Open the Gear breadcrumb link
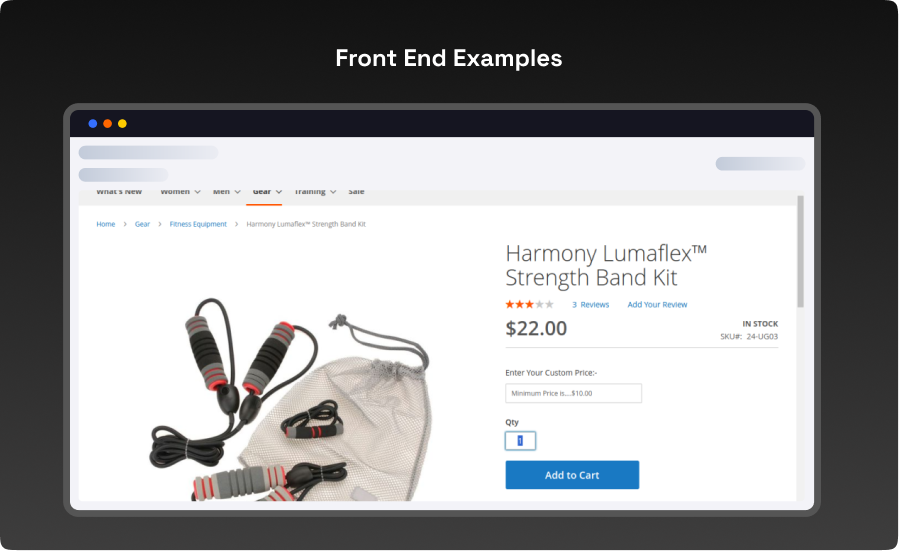The height and width of the screenshot is (551, 899). coord(142,224)
